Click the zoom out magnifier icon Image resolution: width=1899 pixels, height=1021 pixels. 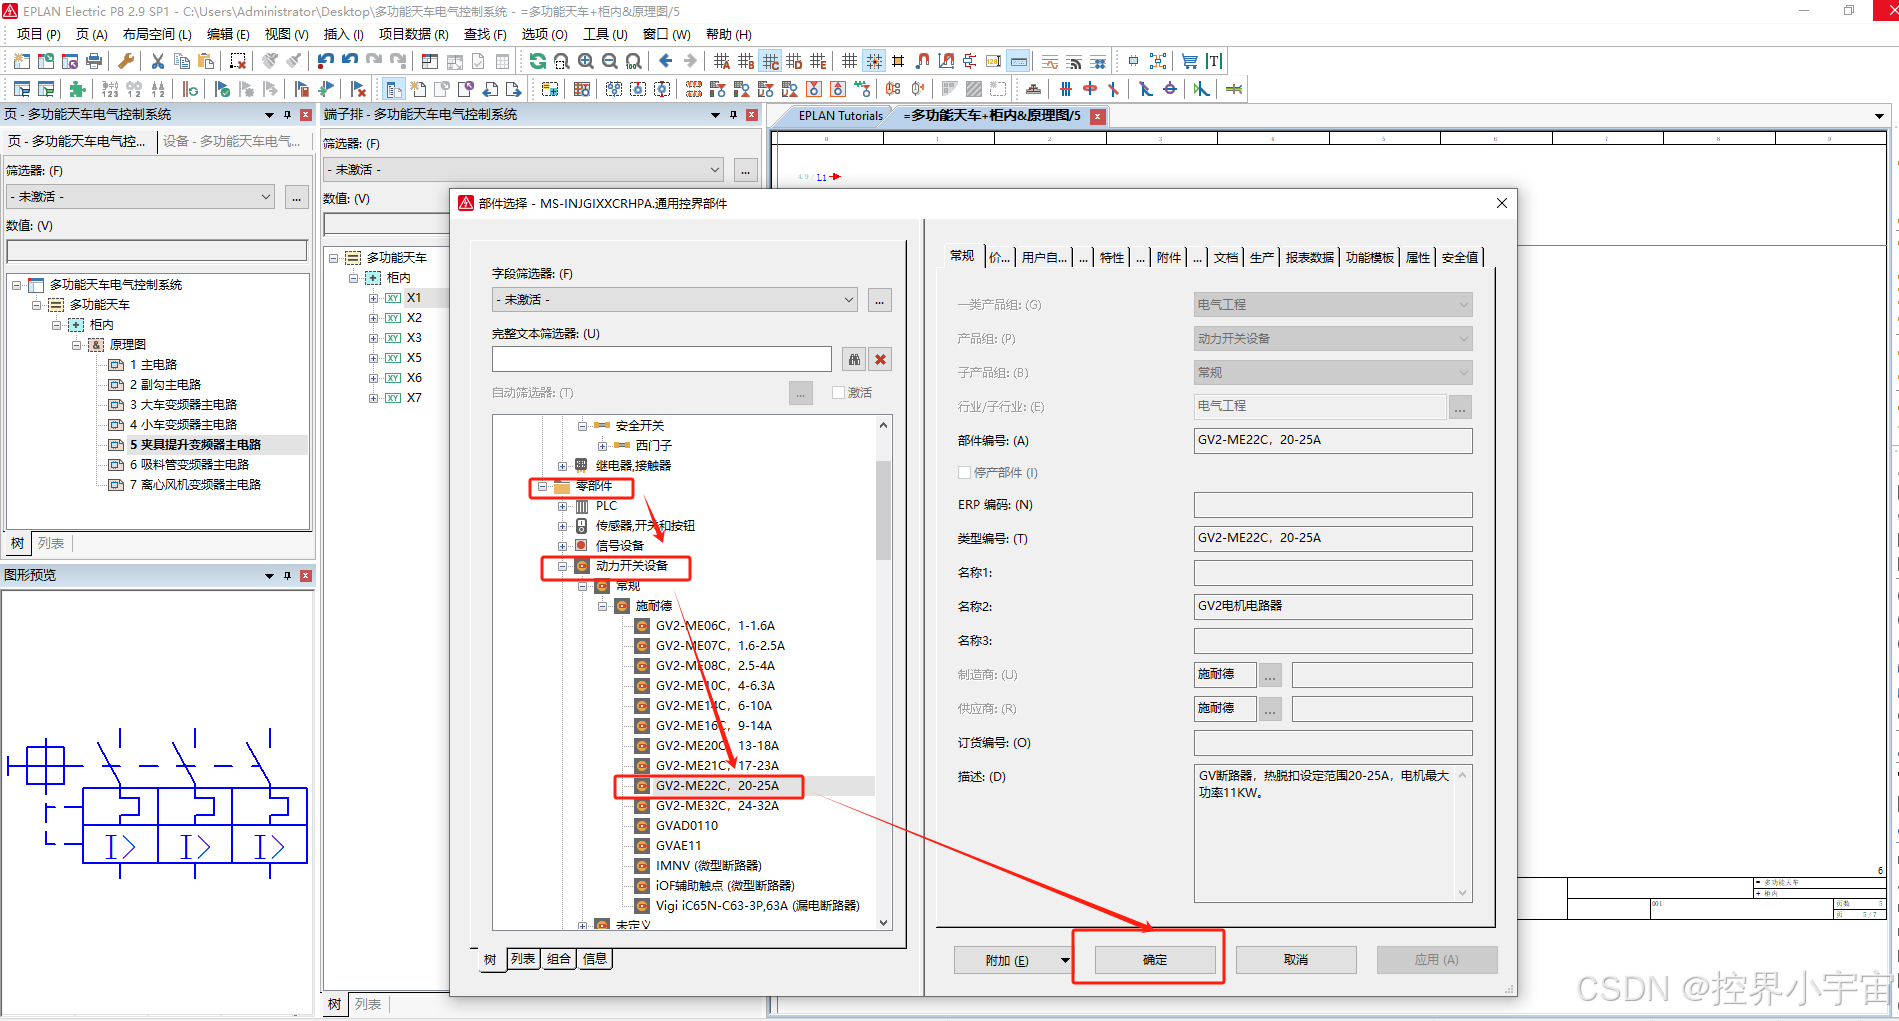(609, 61)
